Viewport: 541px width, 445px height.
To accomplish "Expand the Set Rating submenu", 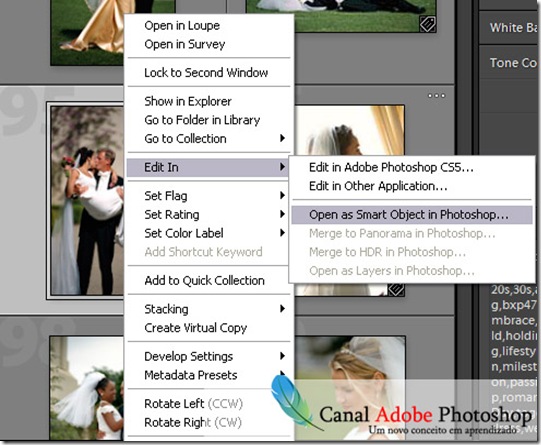I will 208,214.
